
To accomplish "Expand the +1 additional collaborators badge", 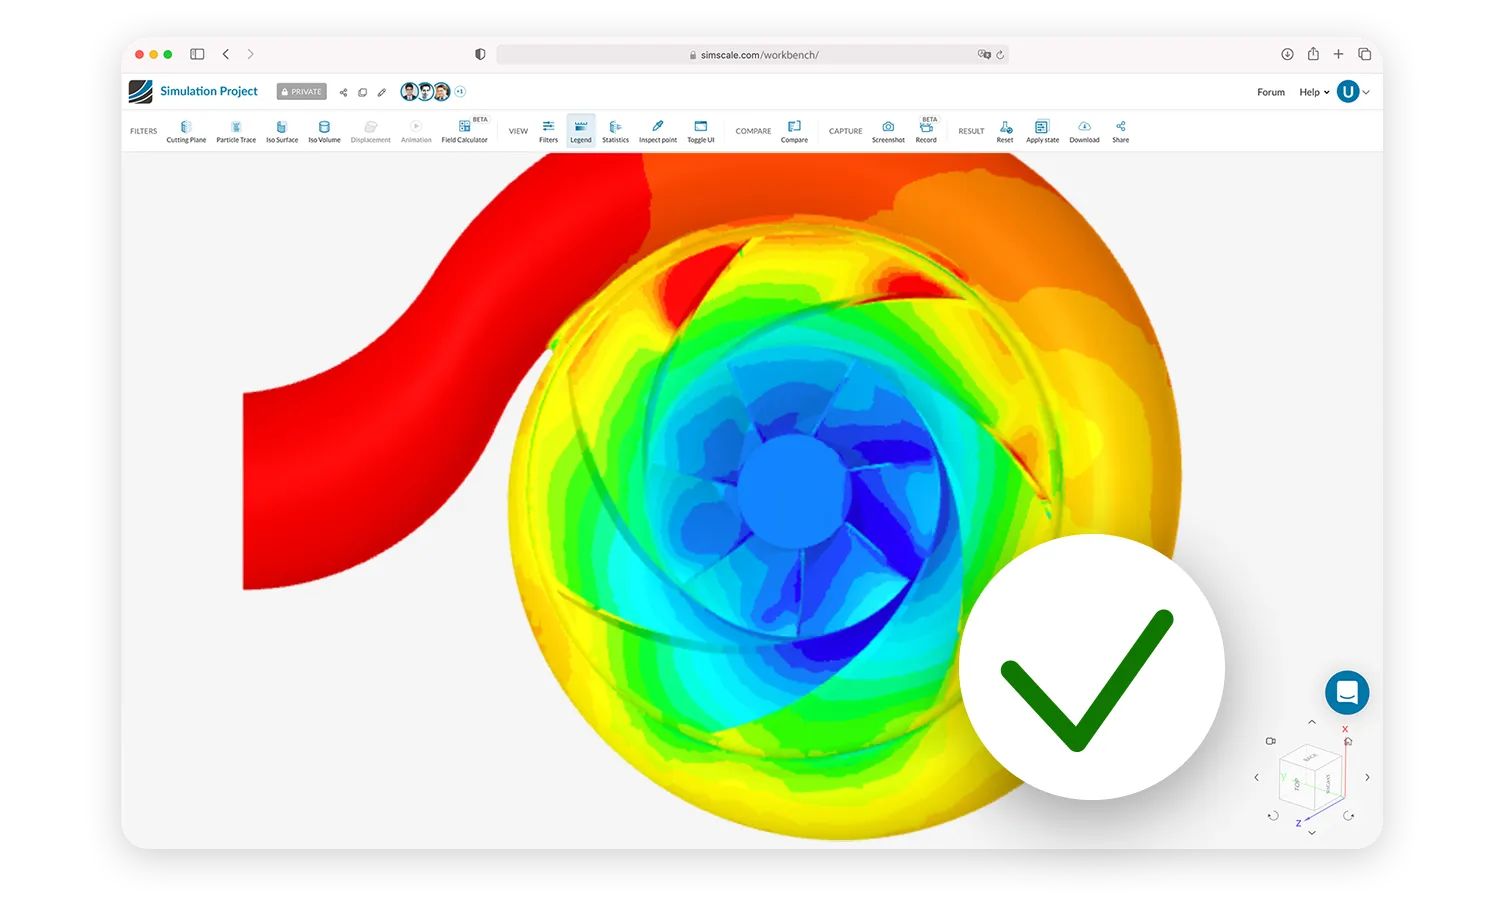I will (x=461, y=91).
